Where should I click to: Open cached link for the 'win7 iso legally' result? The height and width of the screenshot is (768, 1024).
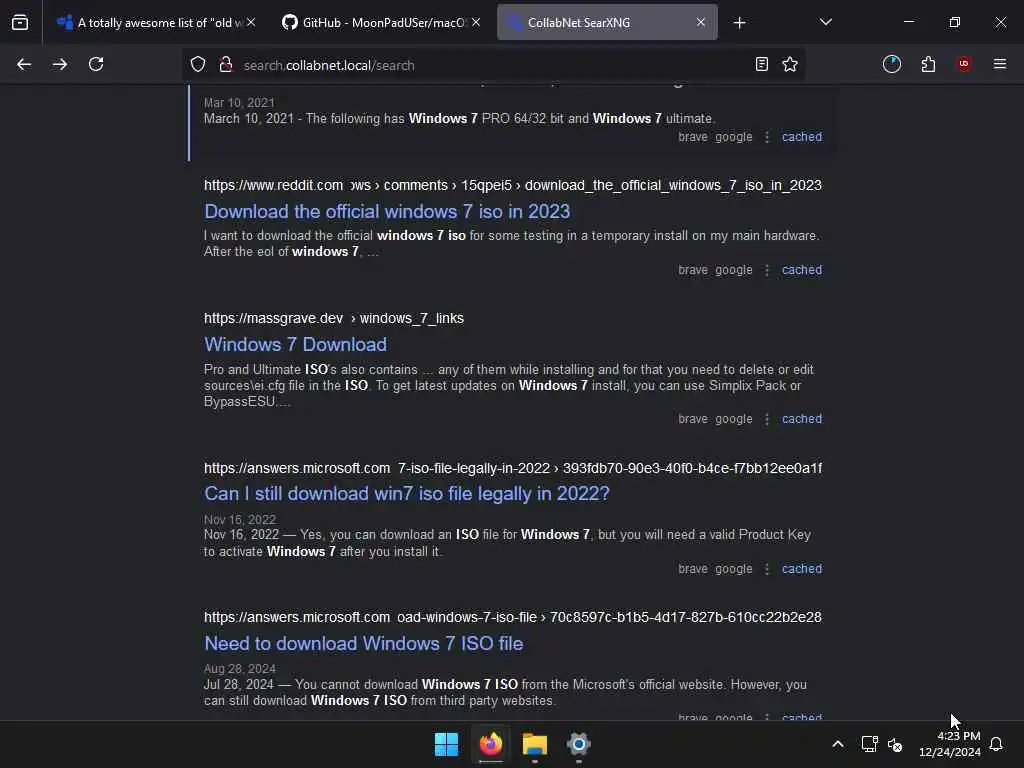click(x=802, y=569)
